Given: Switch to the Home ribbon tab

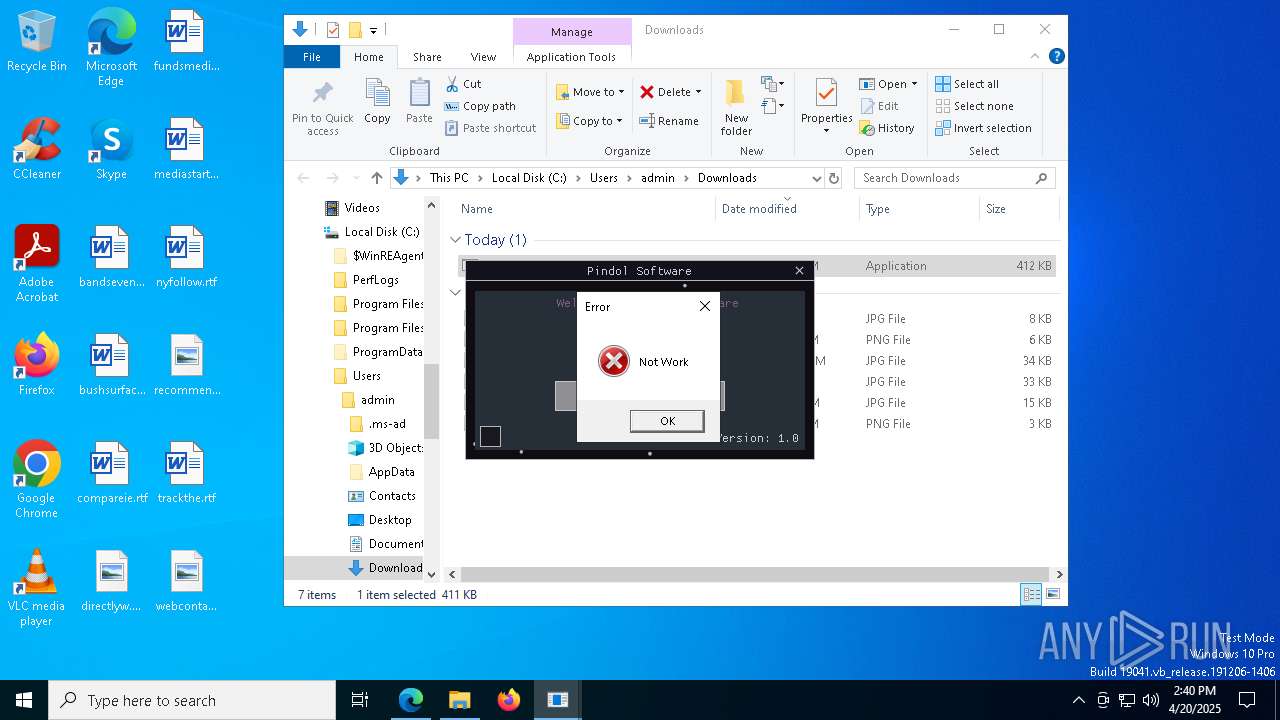Looking at the screenshot, I should (x=368, y=57).
